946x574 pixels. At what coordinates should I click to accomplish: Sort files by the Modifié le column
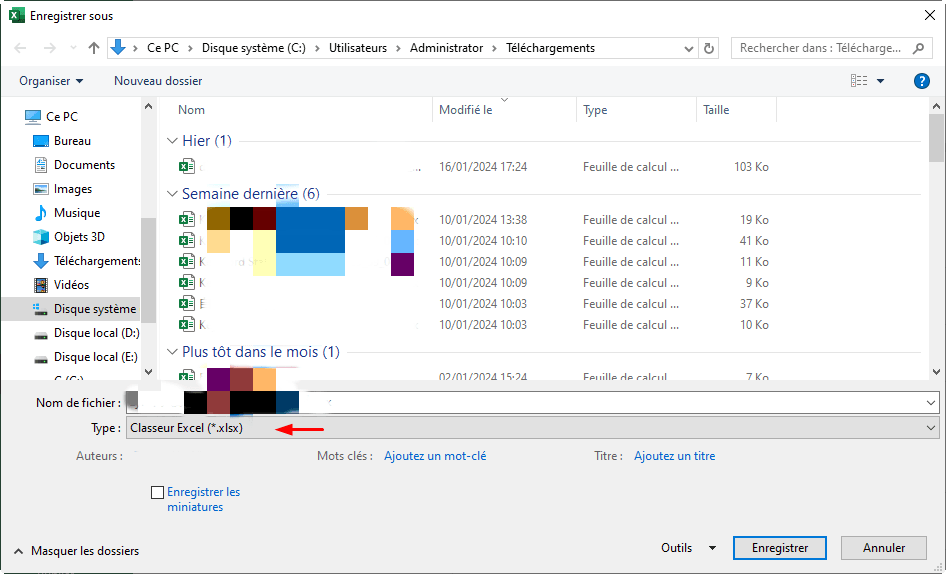pyautogui.click(x=466, y=110)
